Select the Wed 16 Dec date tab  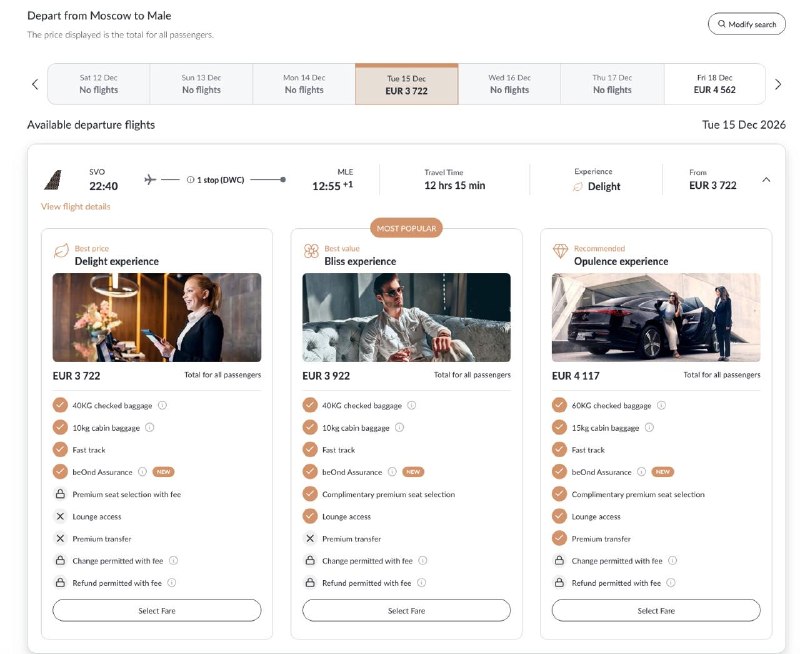[x=509, y=84]
